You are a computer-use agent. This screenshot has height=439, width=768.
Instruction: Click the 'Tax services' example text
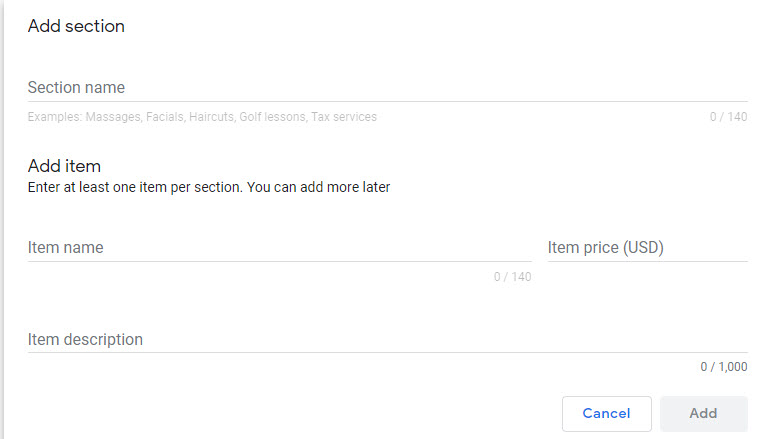(x=344, y=117)
